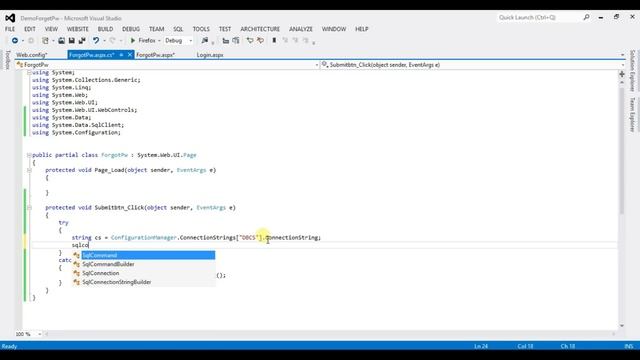Expand the Submitbtn_Click member dropdown
Screen dimensions: 640x360
[x=623, y=65]
